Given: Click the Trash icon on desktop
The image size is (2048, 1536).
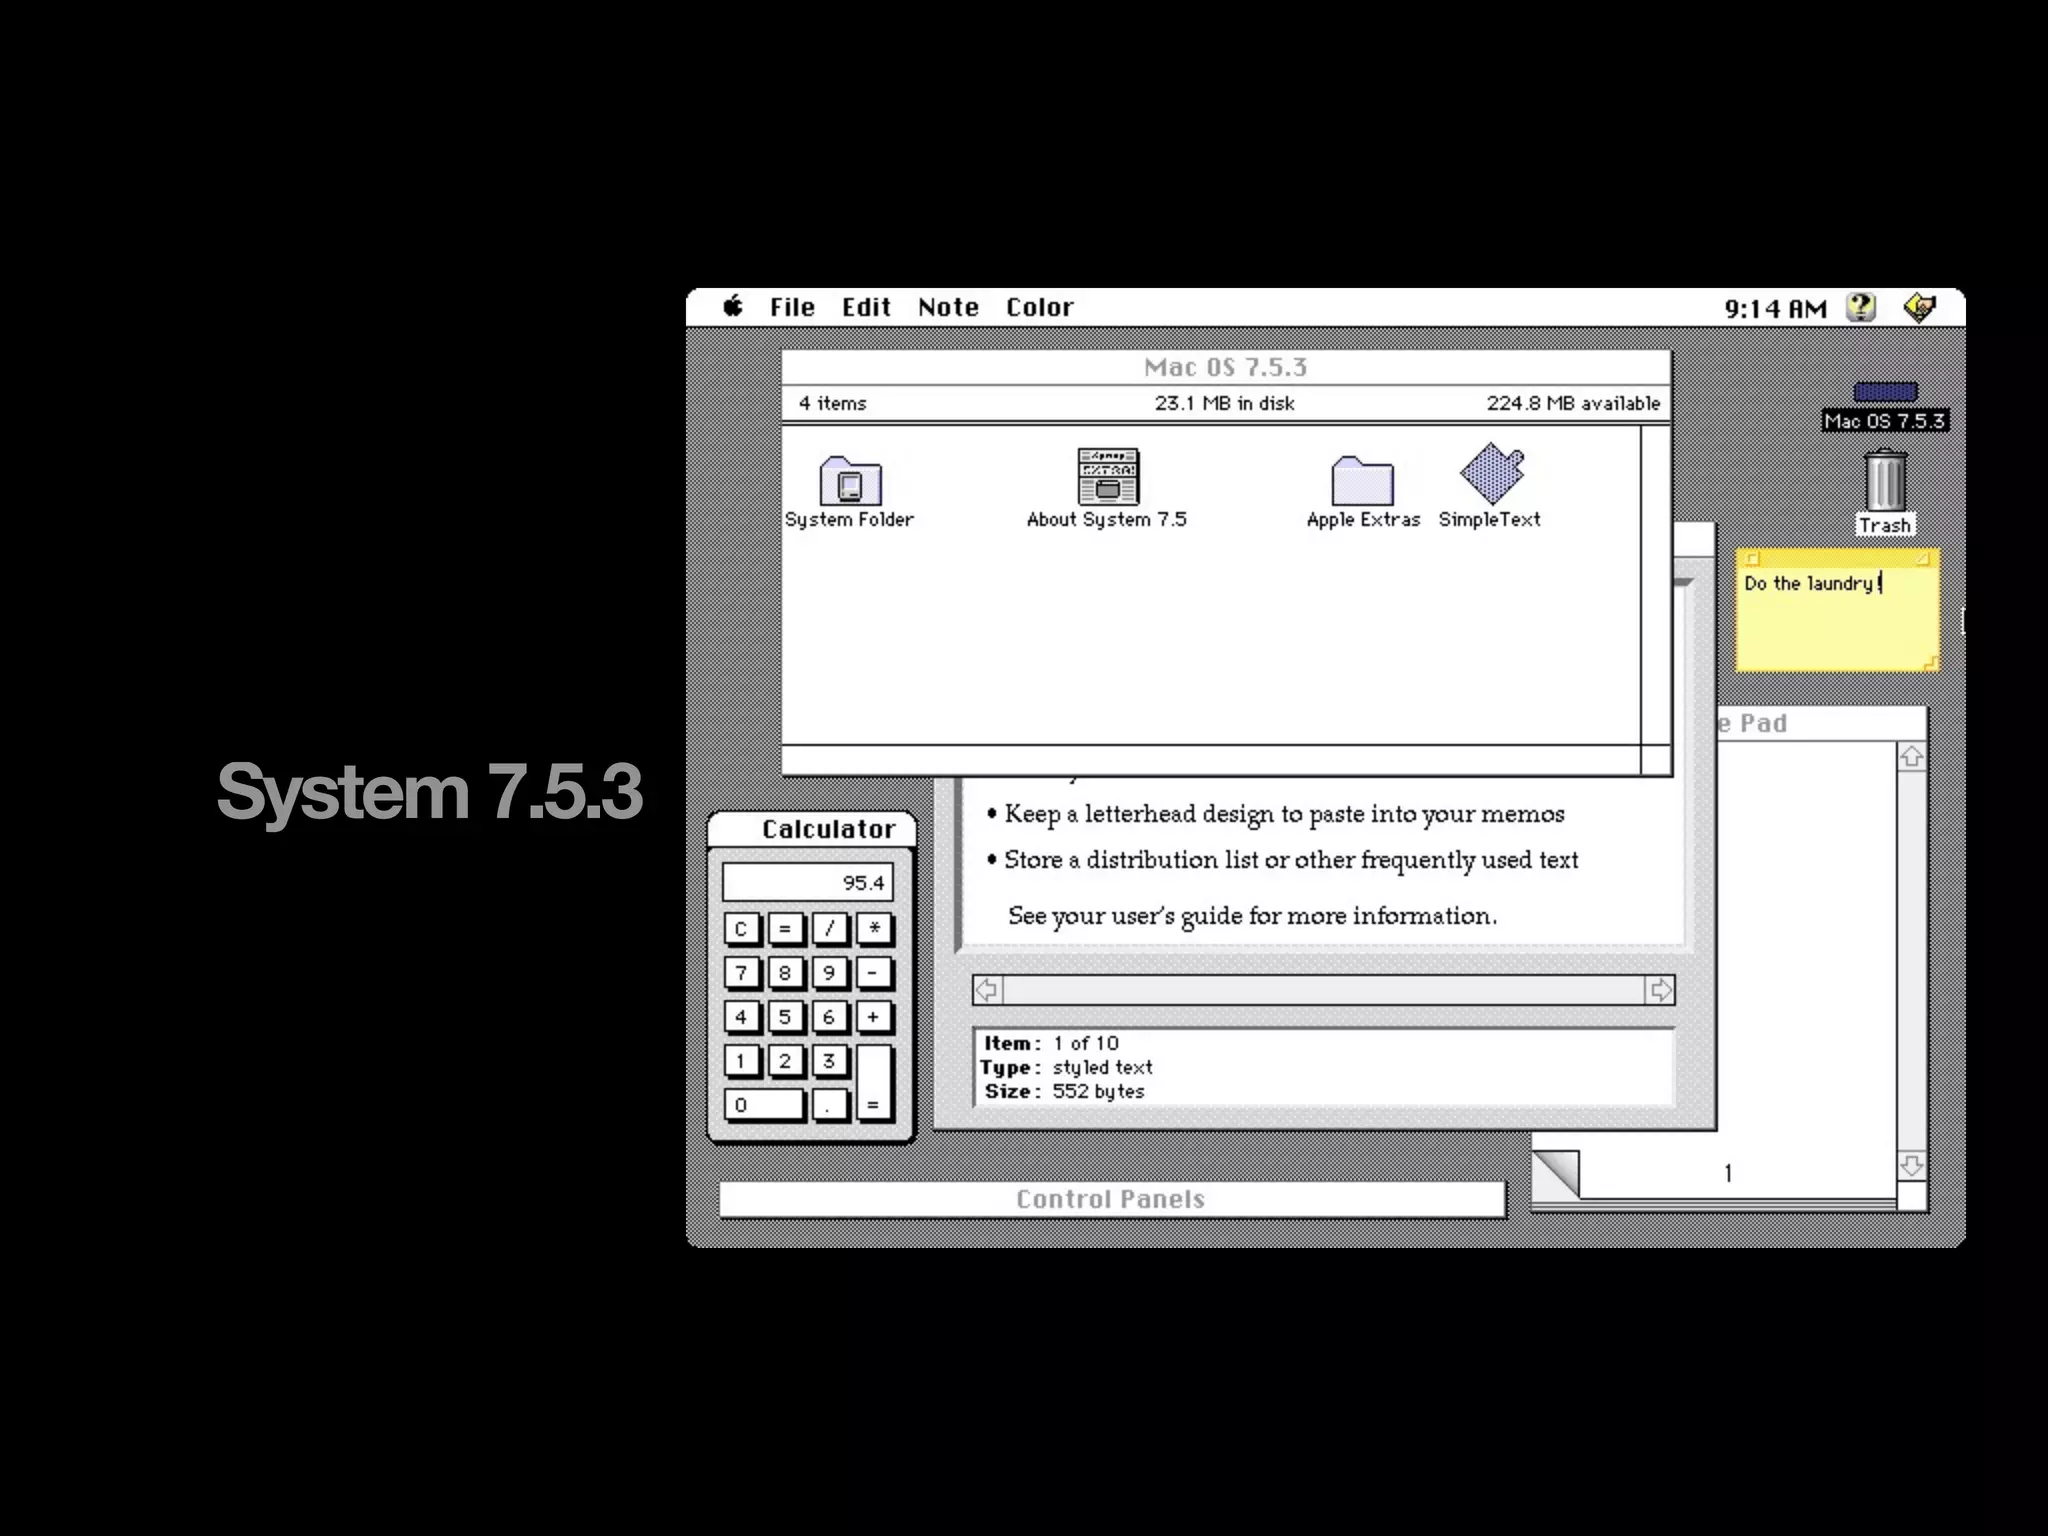Looking at the screenshot, I should [x=1885, y=481].
